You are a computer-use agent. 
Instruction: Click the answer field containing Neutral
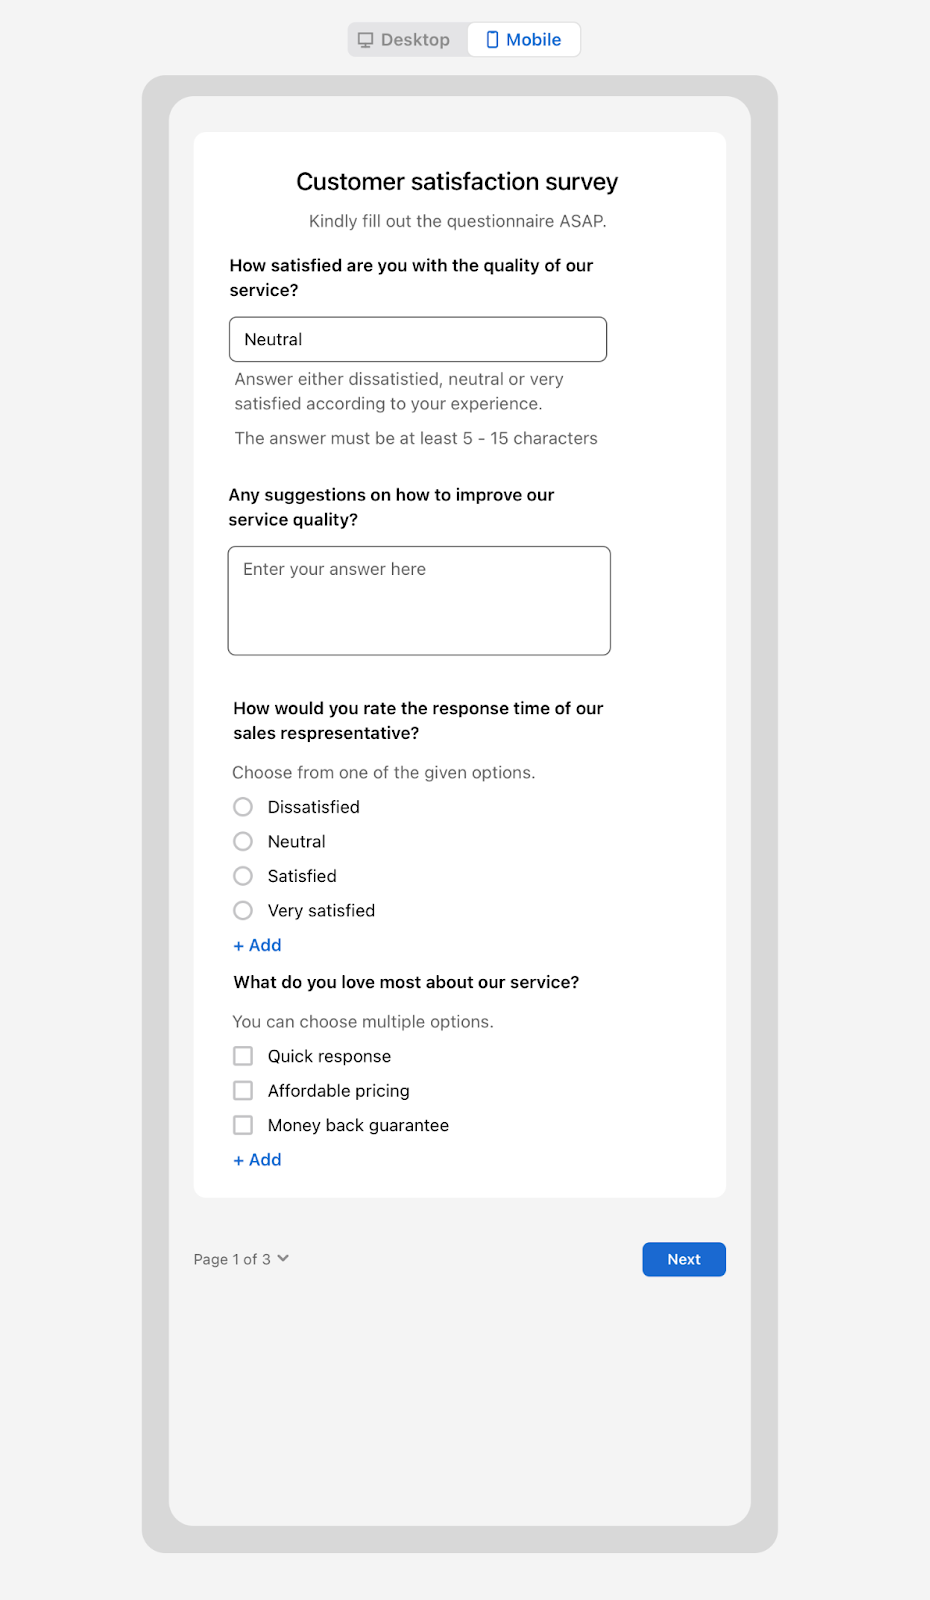pyautogui.click(x=418, y=339)
